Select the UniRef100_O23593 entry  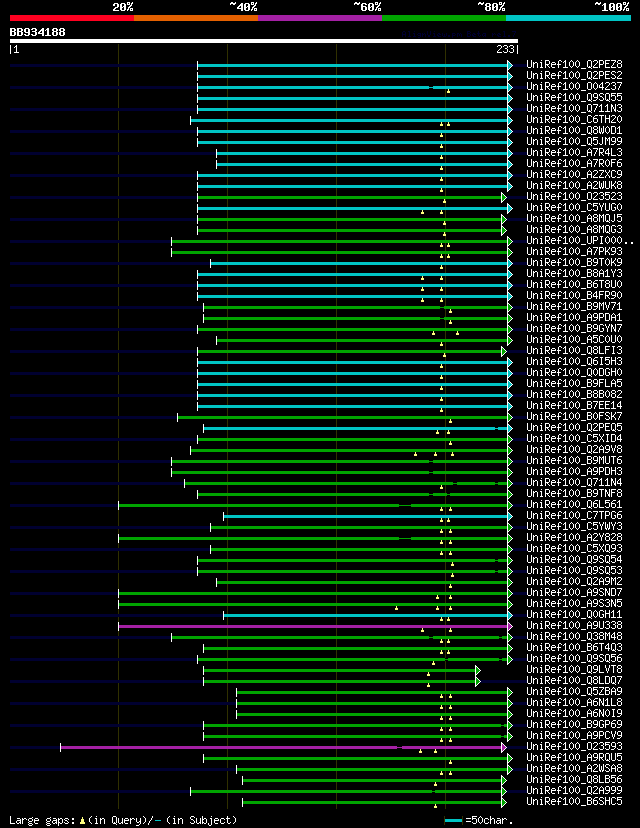(574, 747)
